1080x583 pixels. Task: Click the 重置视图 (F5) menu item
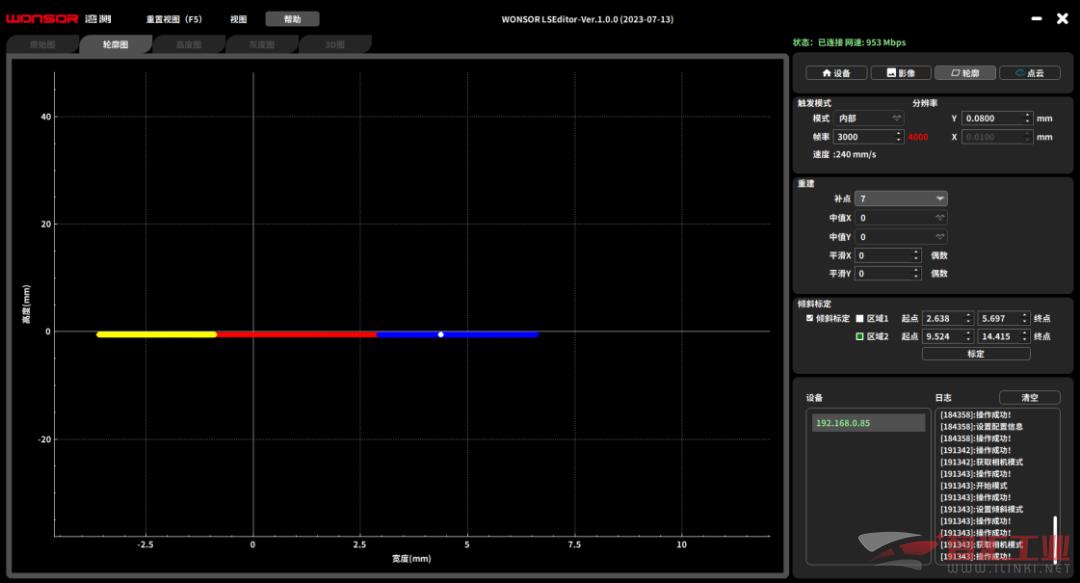pos(174,19)
